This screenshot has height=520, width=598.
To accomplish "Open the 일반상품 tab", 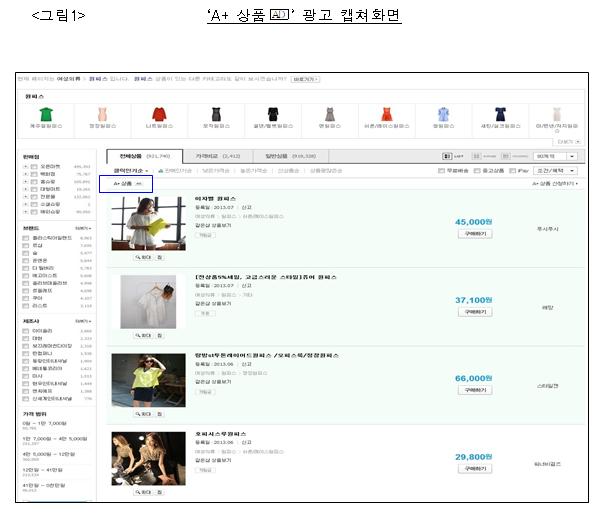I will (290, 156).
